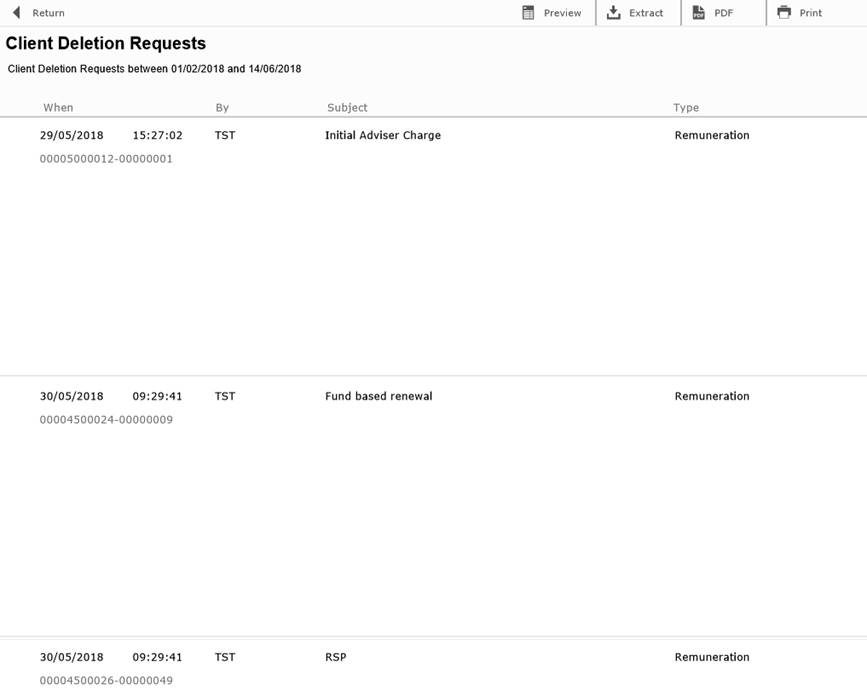This screenshot has width=867, height=696.
Task: Select Initial Adviser Charge subject
Action: coord(383,135)
